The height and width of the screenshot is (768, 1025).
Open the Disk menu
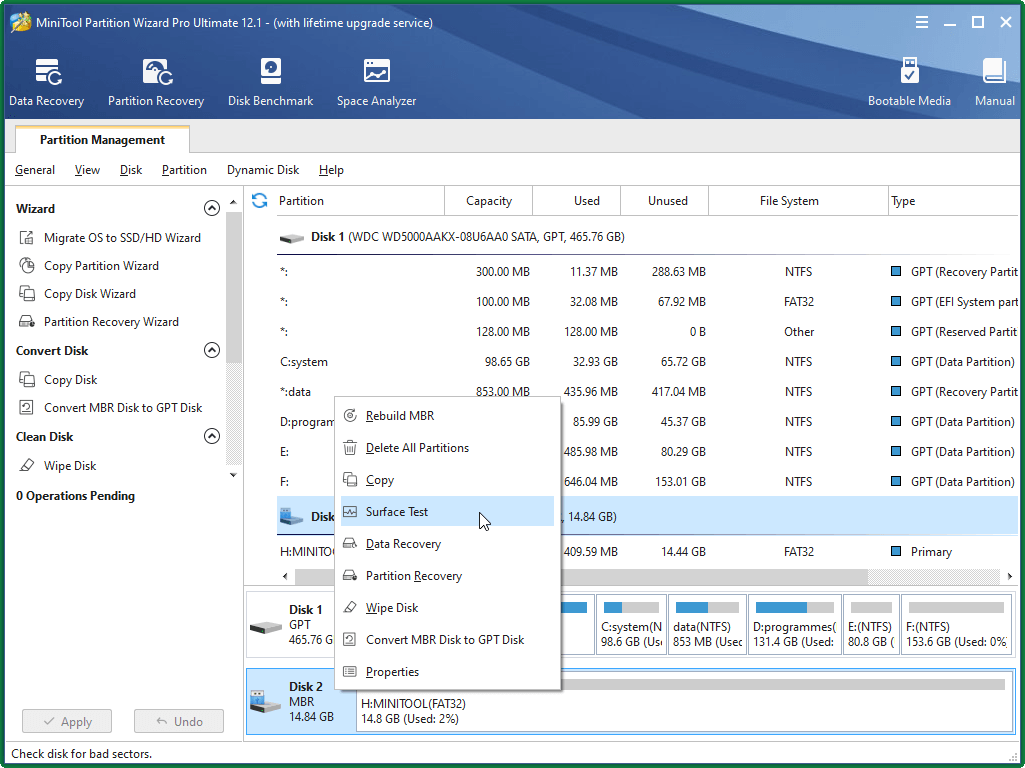(131, 170)
